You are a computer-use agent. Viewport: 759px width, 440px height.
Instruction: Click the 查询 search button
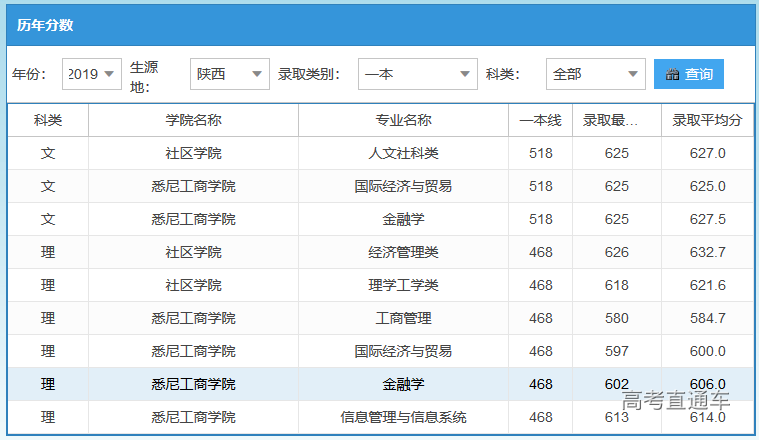click(688, 74)
